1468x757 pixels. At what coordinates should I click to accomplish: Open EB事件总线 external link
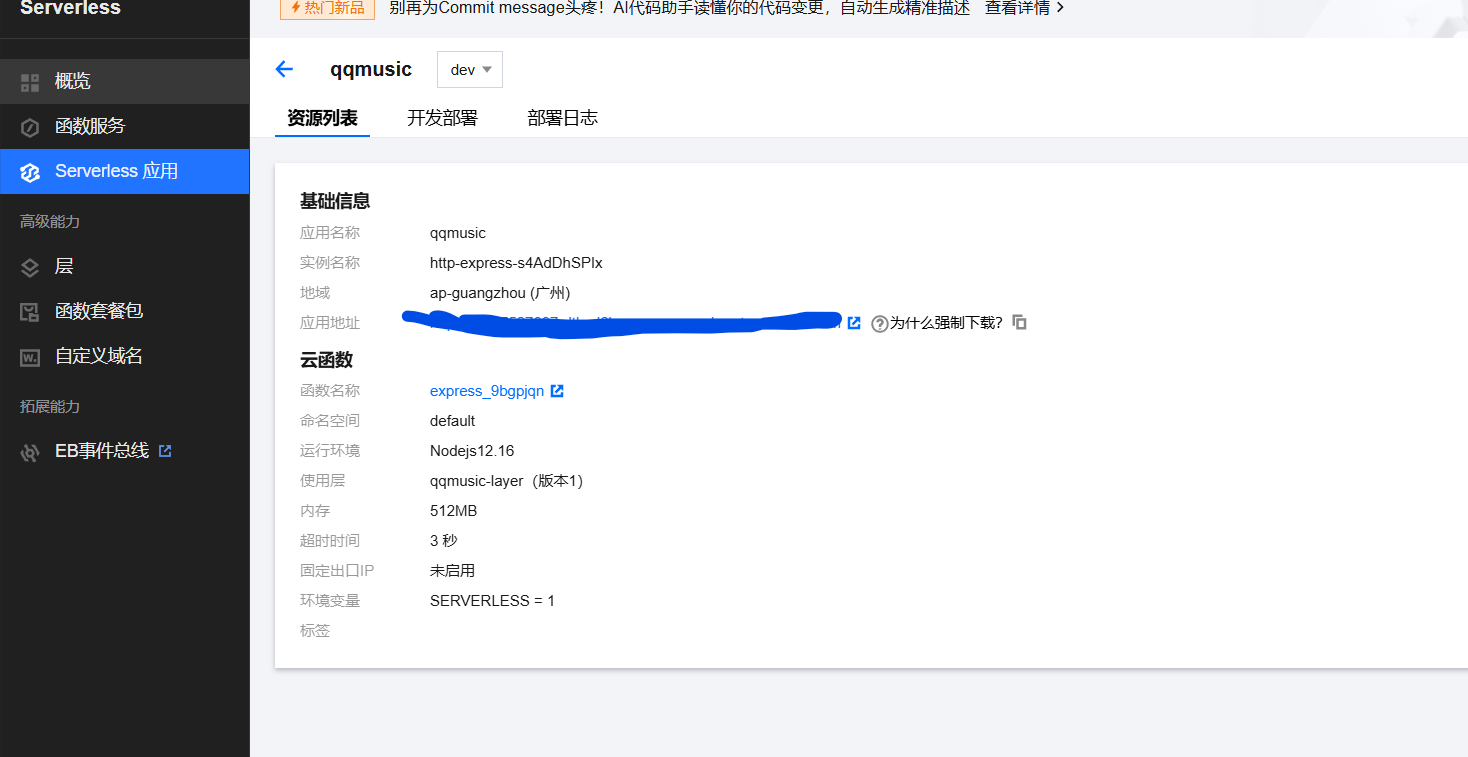(124, 451)
